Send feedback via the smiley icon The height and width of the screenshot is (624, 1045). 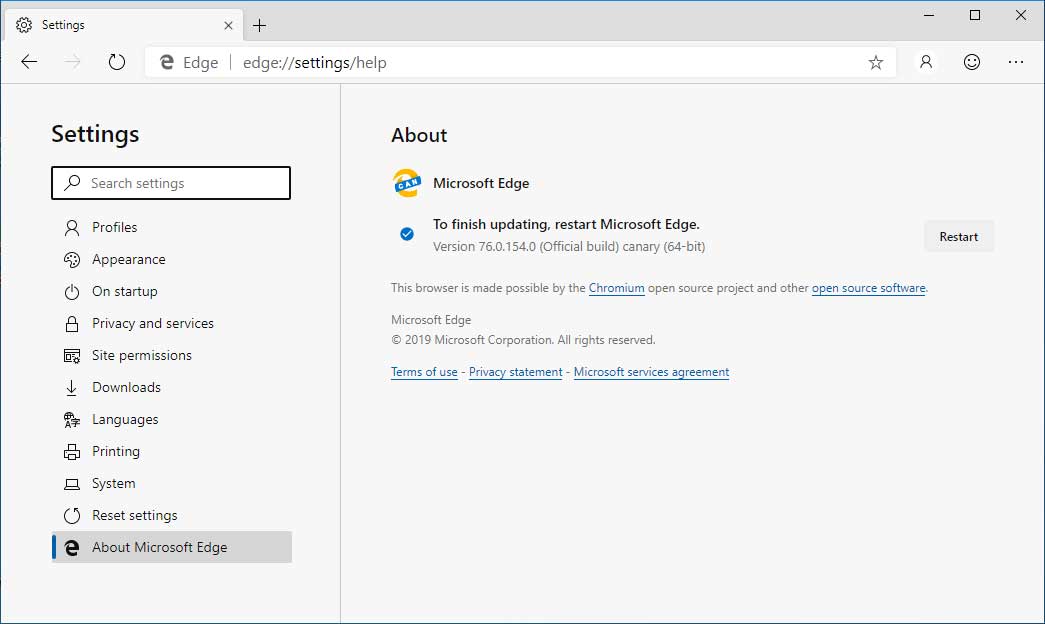(x=972, y=62)
